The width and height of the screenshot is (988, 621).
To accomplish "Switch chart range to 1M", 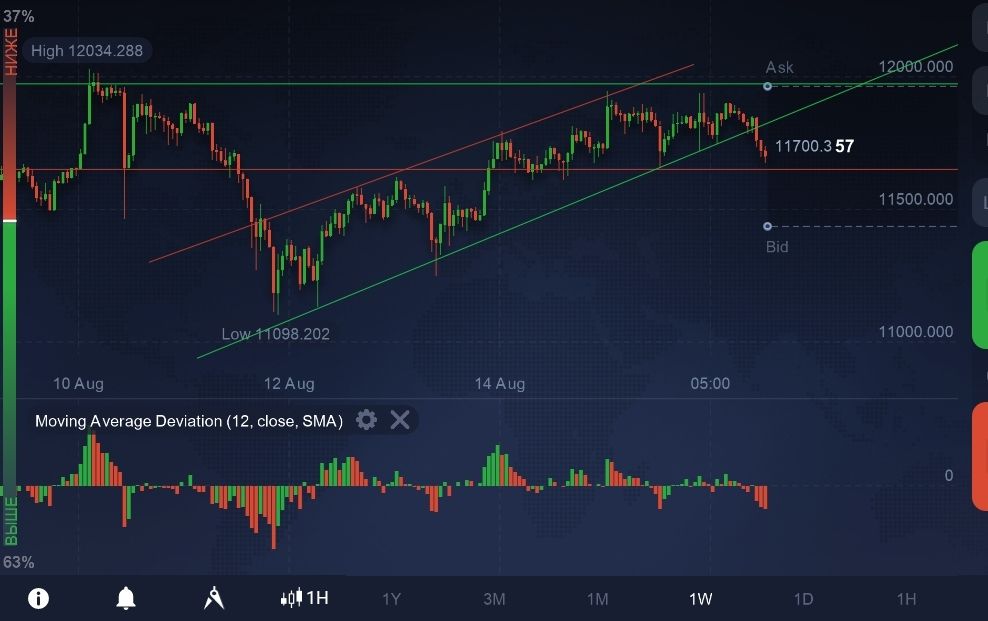I will (x=597, y=599).
